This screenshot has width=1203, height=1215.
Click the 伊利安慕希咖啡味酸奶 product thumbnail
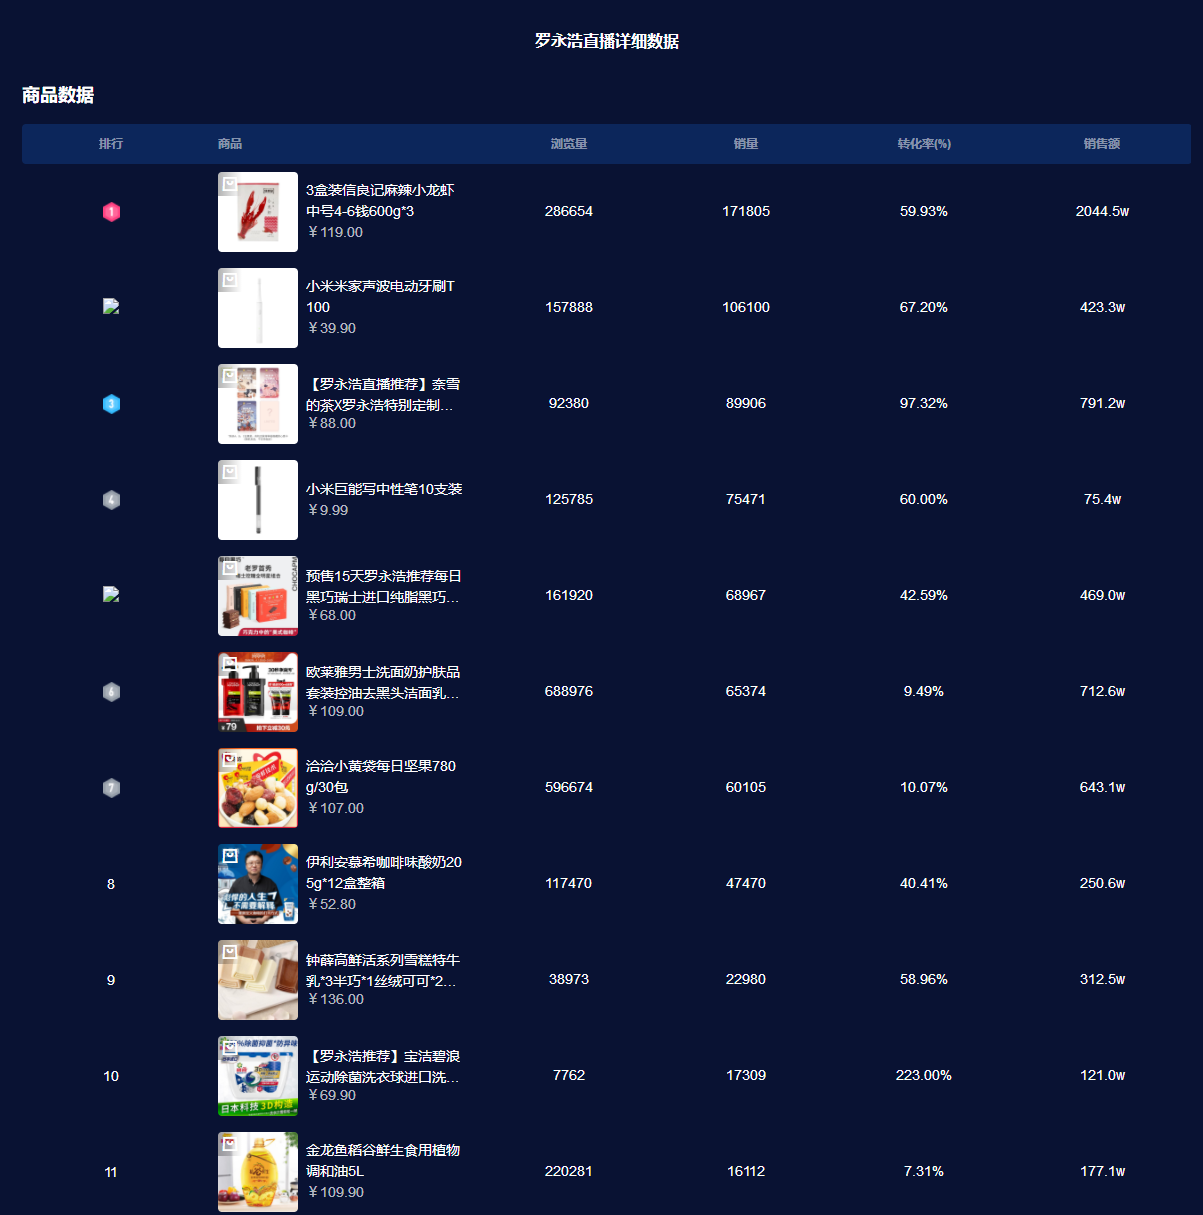coord(258,884)
